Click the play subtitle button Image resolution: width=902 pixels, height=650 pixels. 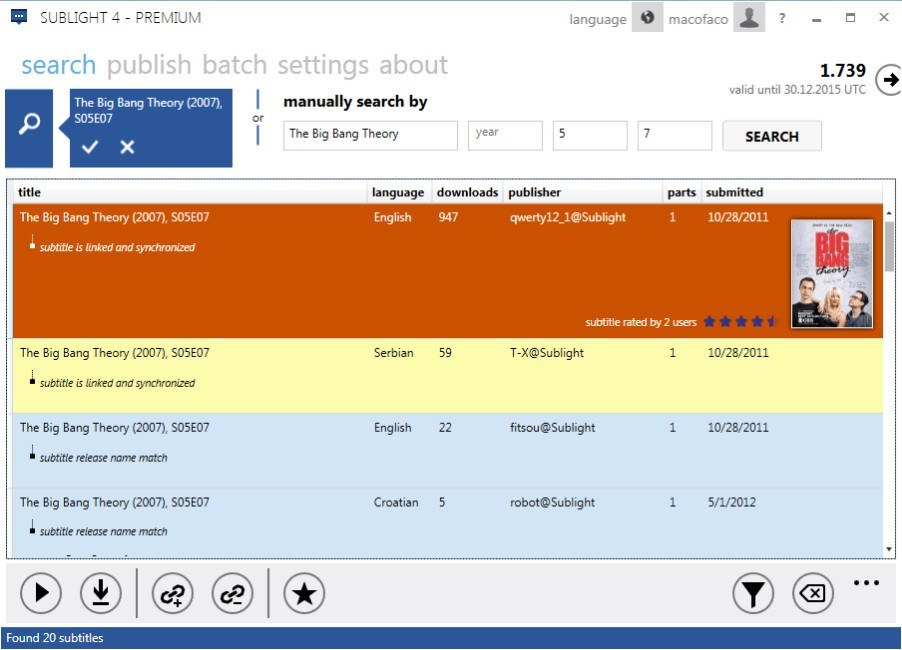tap(41, 594)
